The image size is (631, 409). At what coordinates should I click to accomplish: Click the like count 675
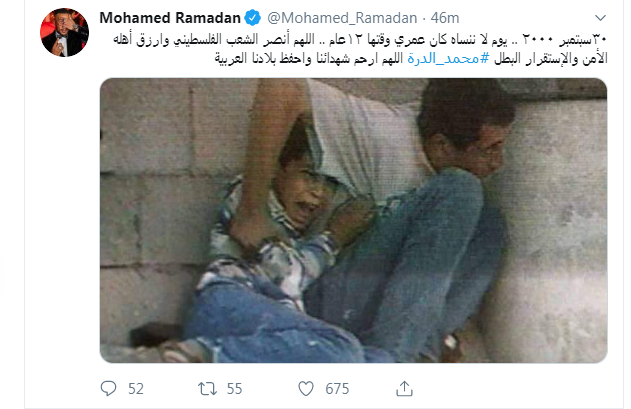point(337,389)
